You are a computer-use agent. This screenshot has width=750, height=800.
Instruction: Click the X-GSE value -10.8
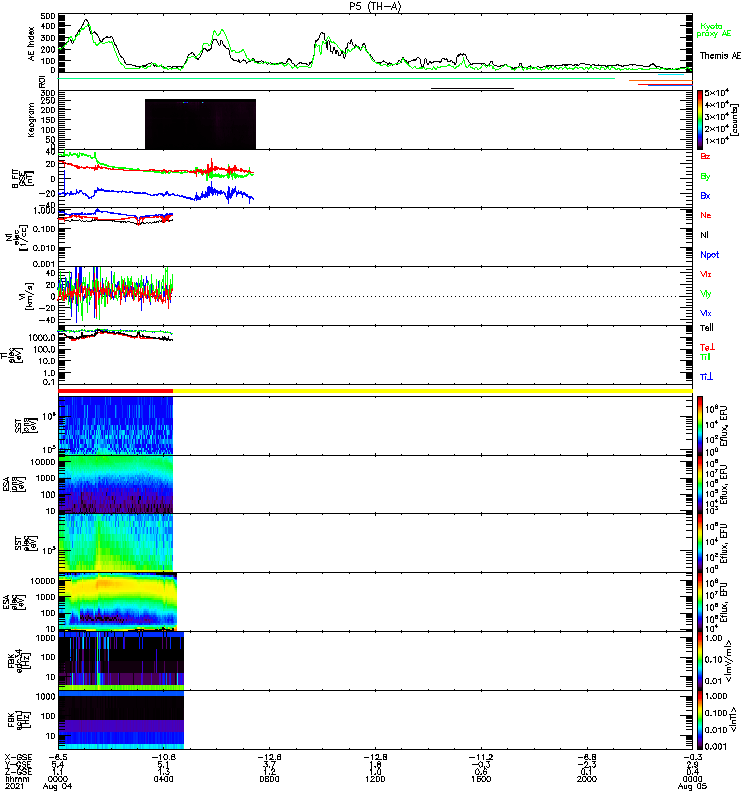[163, 757]
